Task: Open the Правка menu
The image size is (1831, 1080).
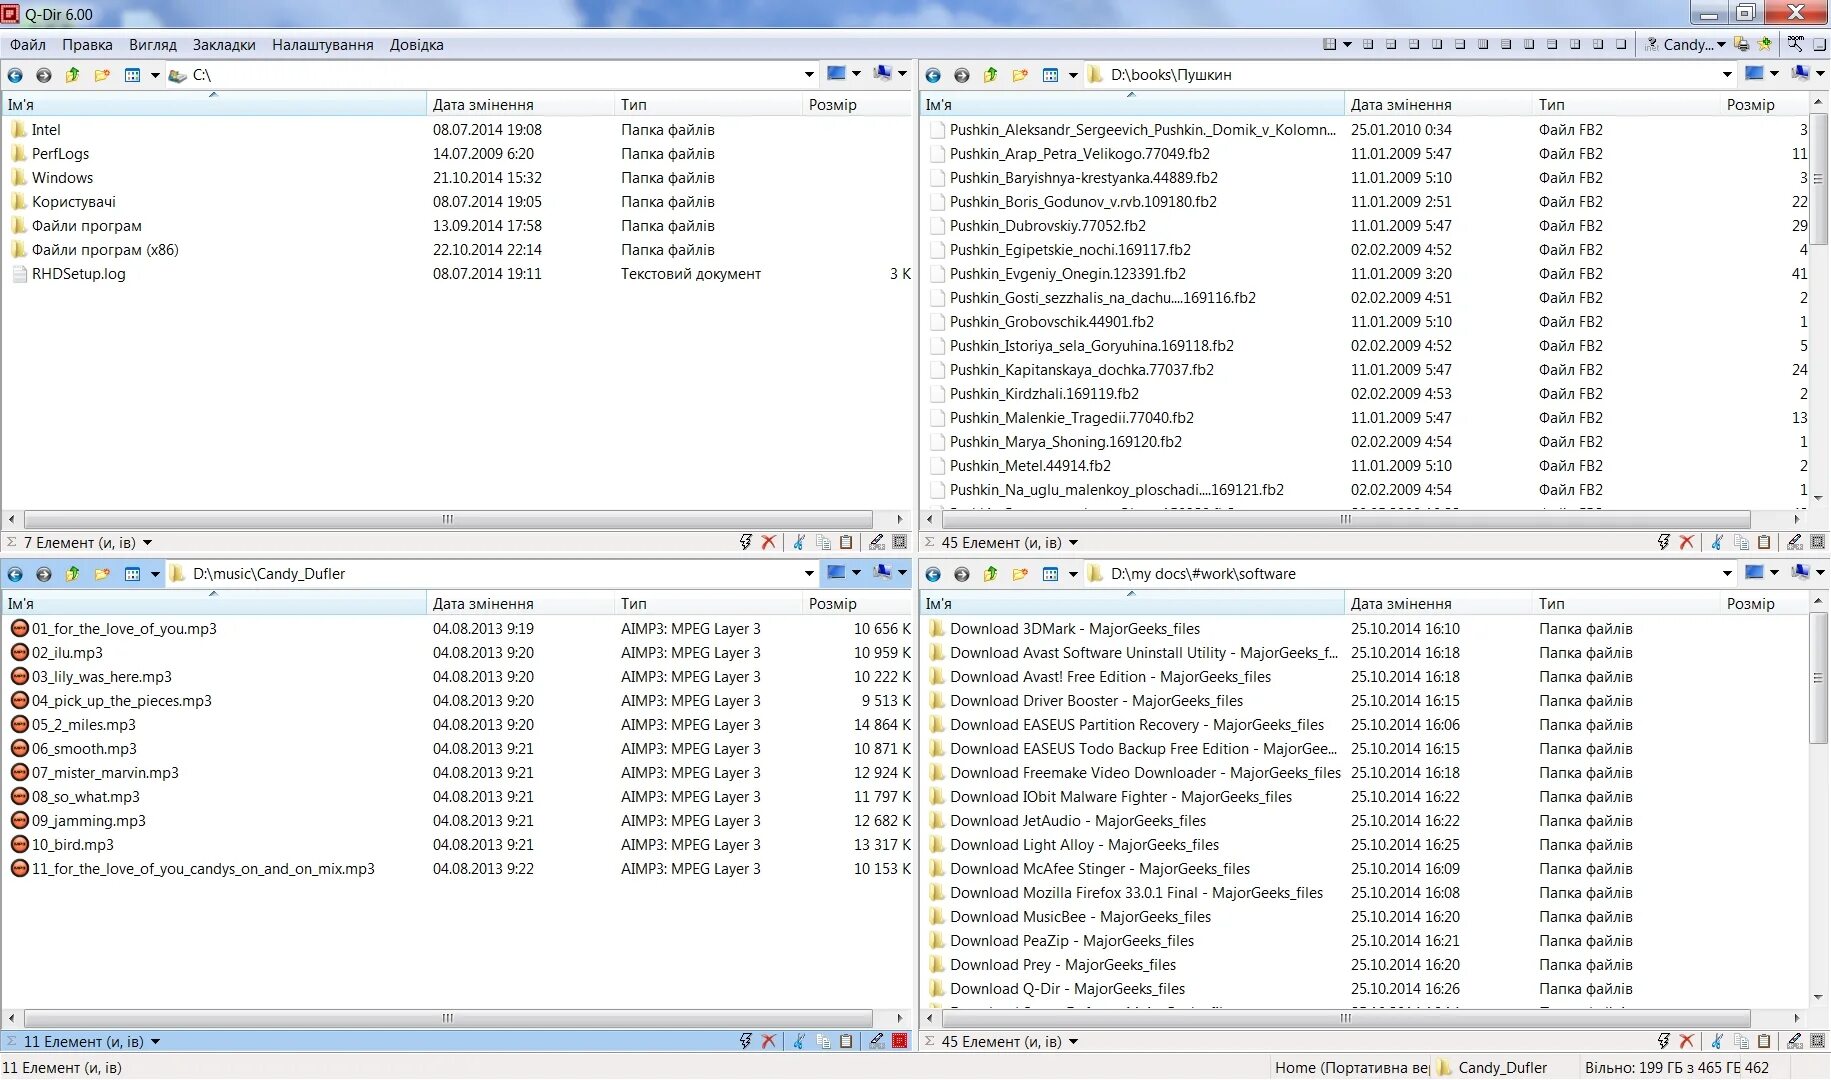Action: click(87, 45)
